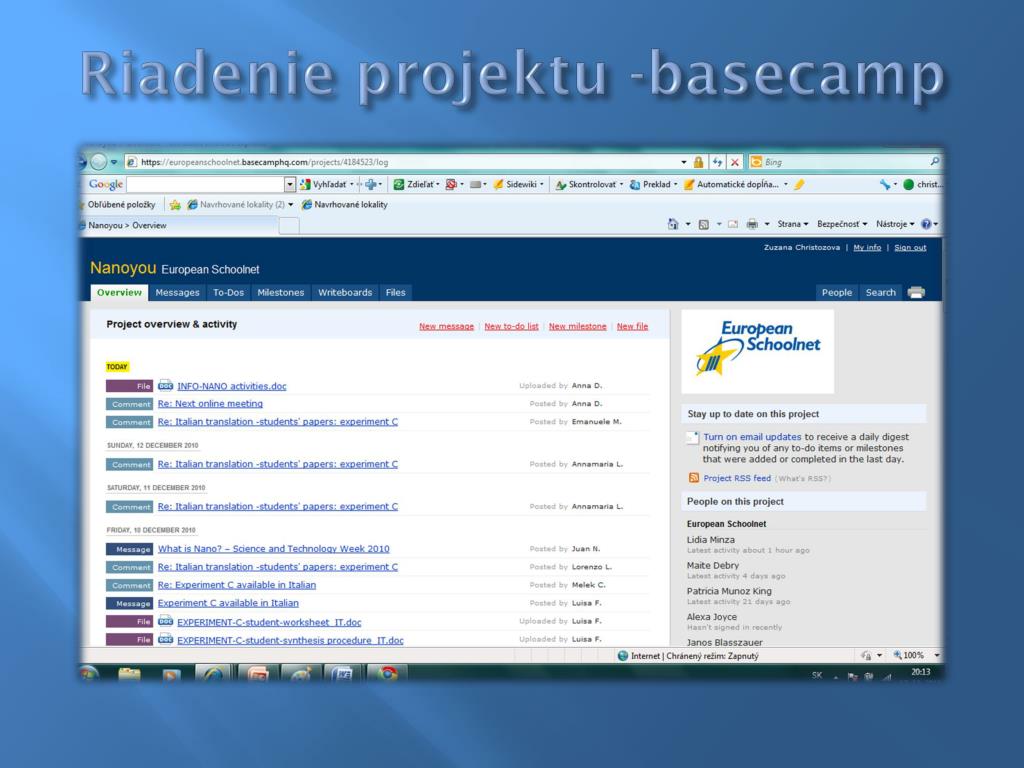
Task: Click the browser forward navigation button
Action: [99, 162]
